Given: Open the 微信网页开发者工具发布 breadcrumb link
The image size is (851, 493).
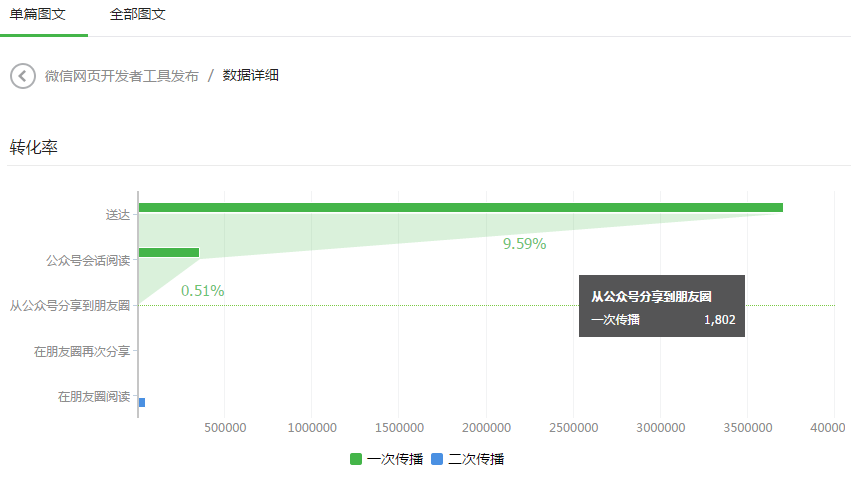Looking at the screenshot, I should 122,76.
